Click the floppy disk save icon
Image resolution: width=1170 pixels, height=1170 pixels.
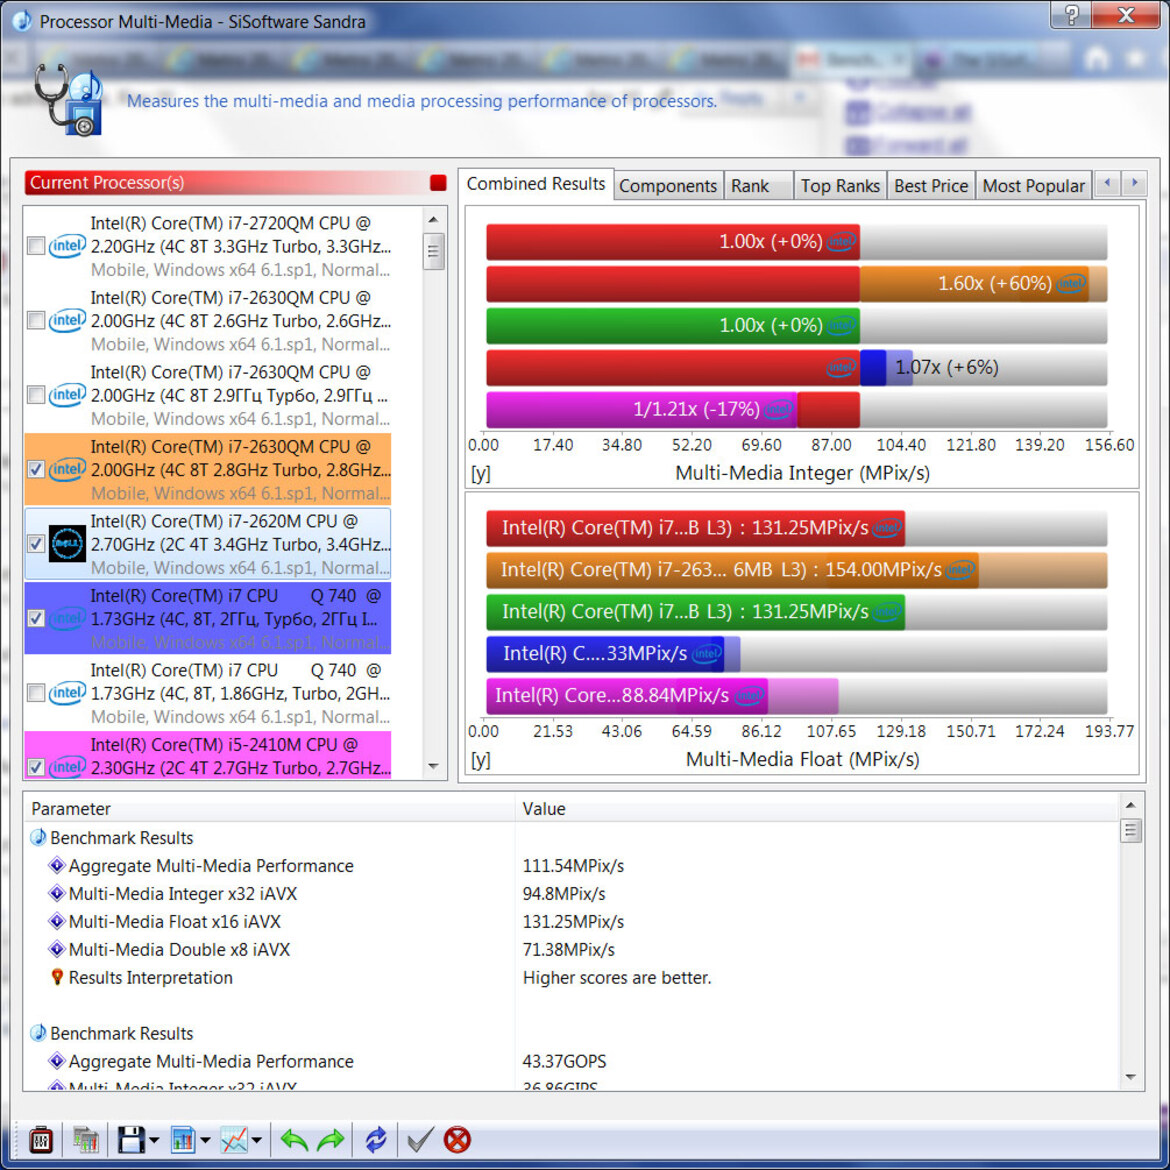[x=131, y=1139]
